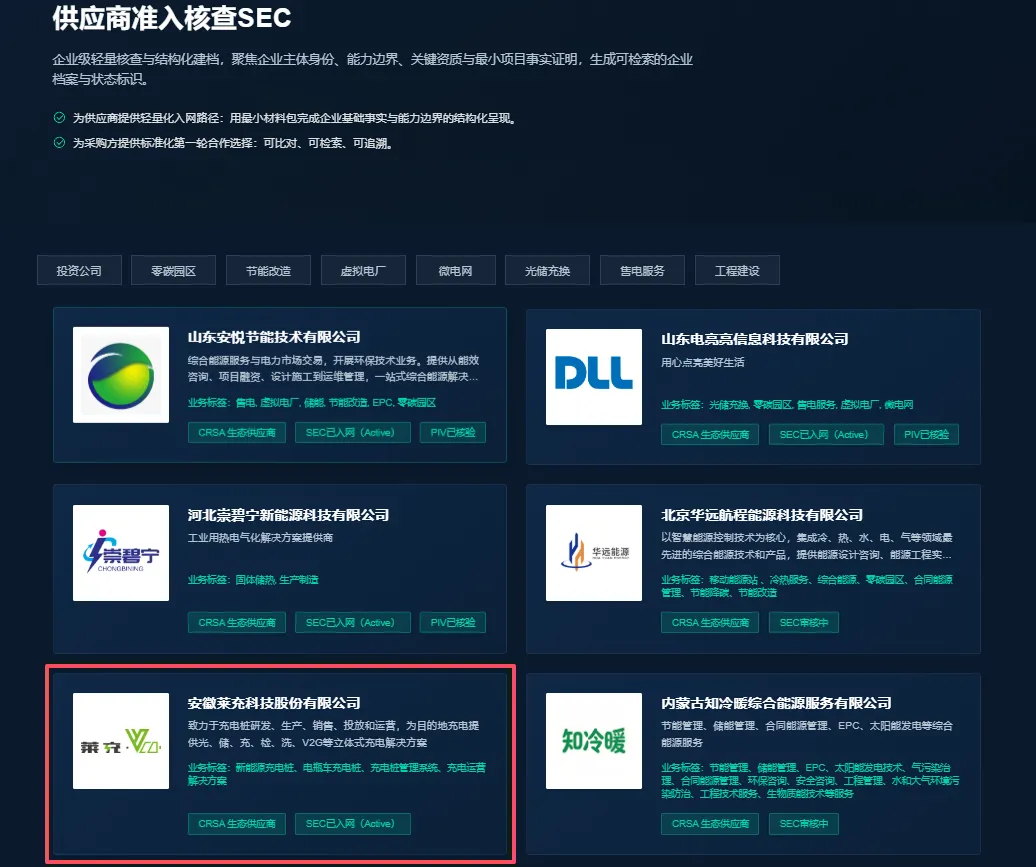
Task: Select the 虚拟电厂 filter tab
Action: [363, 270]
